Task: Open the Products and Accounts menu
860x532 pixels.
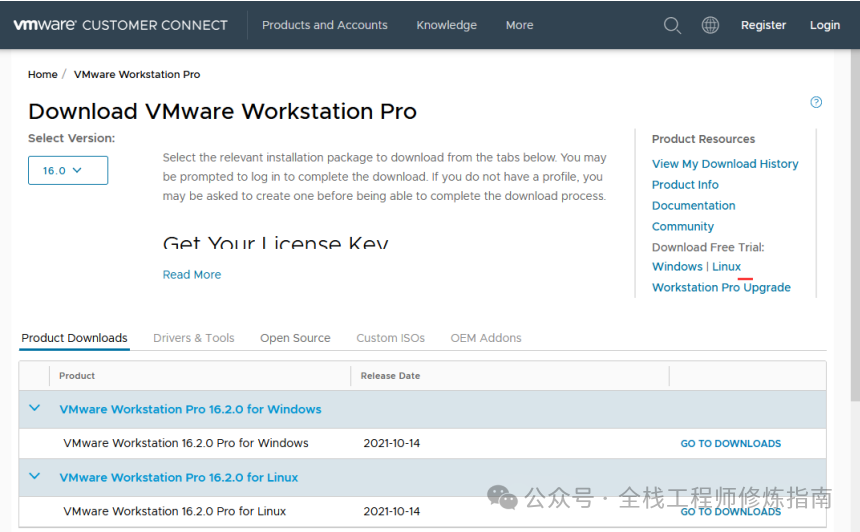Action: click(324, 25)
